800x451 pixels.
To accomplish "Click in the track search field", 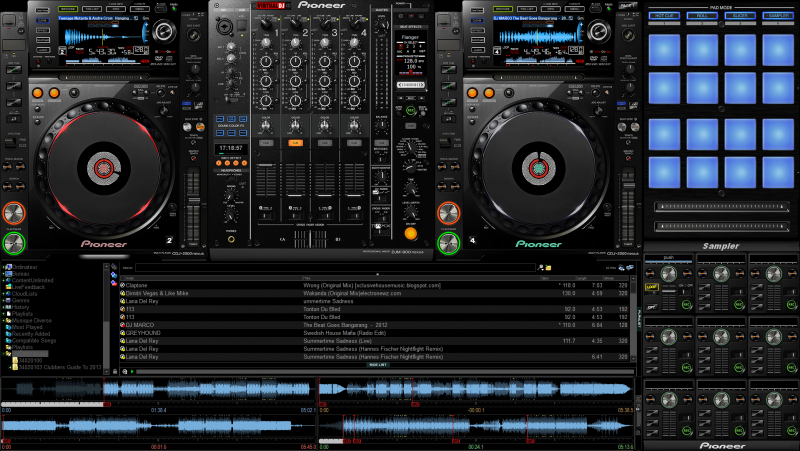I will tap(336, 267).
